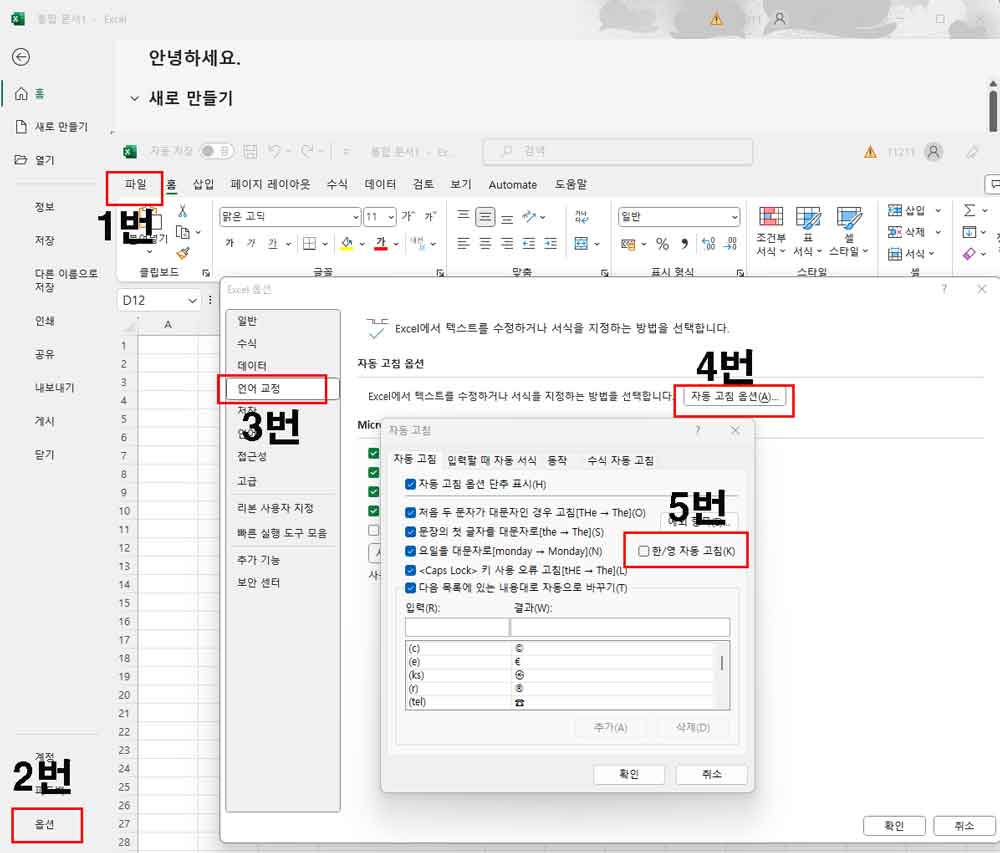The height and width of the screenshot is (853, 1000).
Task: Click the Copy icon in clipboard group
Action: coord(183,232)
